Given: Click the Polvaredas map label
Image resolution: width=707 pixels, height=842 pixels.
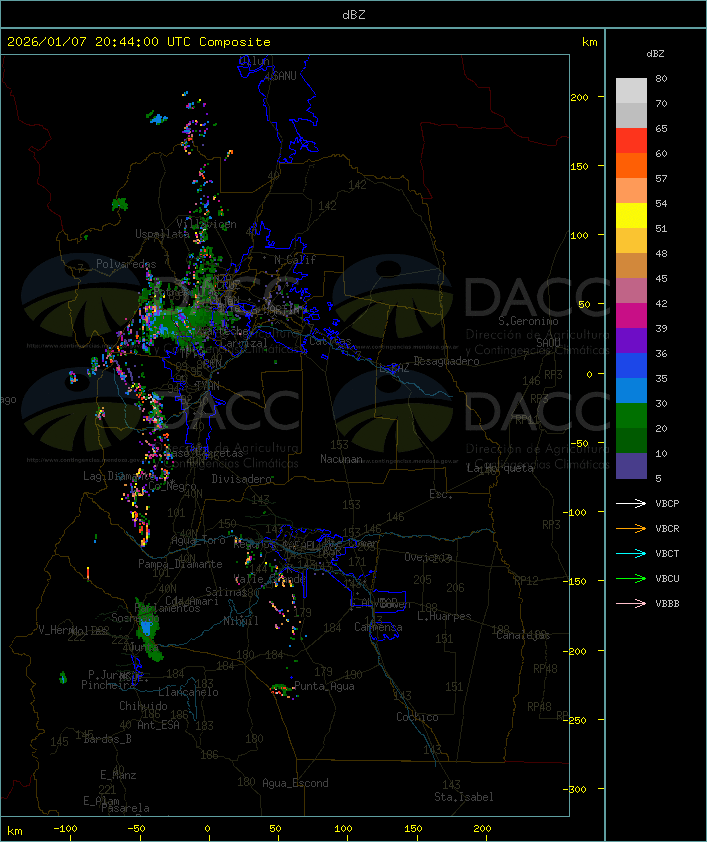Looking at the screenshot, I should tap(126, 264).
